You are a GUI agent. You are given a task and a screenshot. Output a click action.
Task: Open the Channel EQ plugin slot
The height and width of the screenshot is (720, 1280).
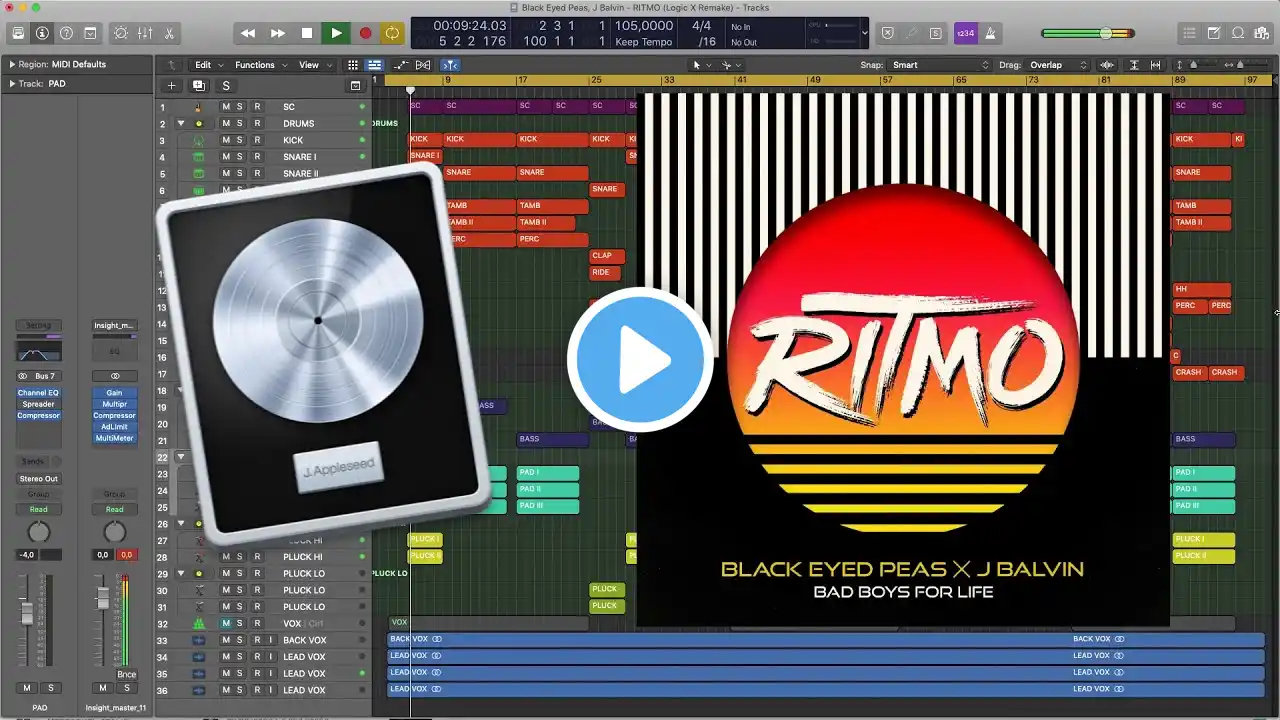pyautogui.click(x=39, y=393)
